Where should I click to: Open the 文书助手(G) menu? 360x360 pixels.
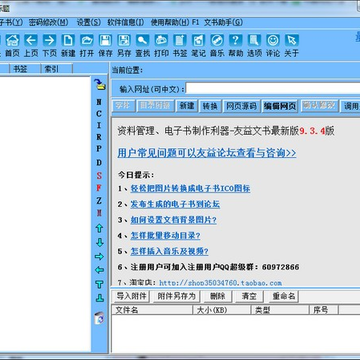click(223, 22)
